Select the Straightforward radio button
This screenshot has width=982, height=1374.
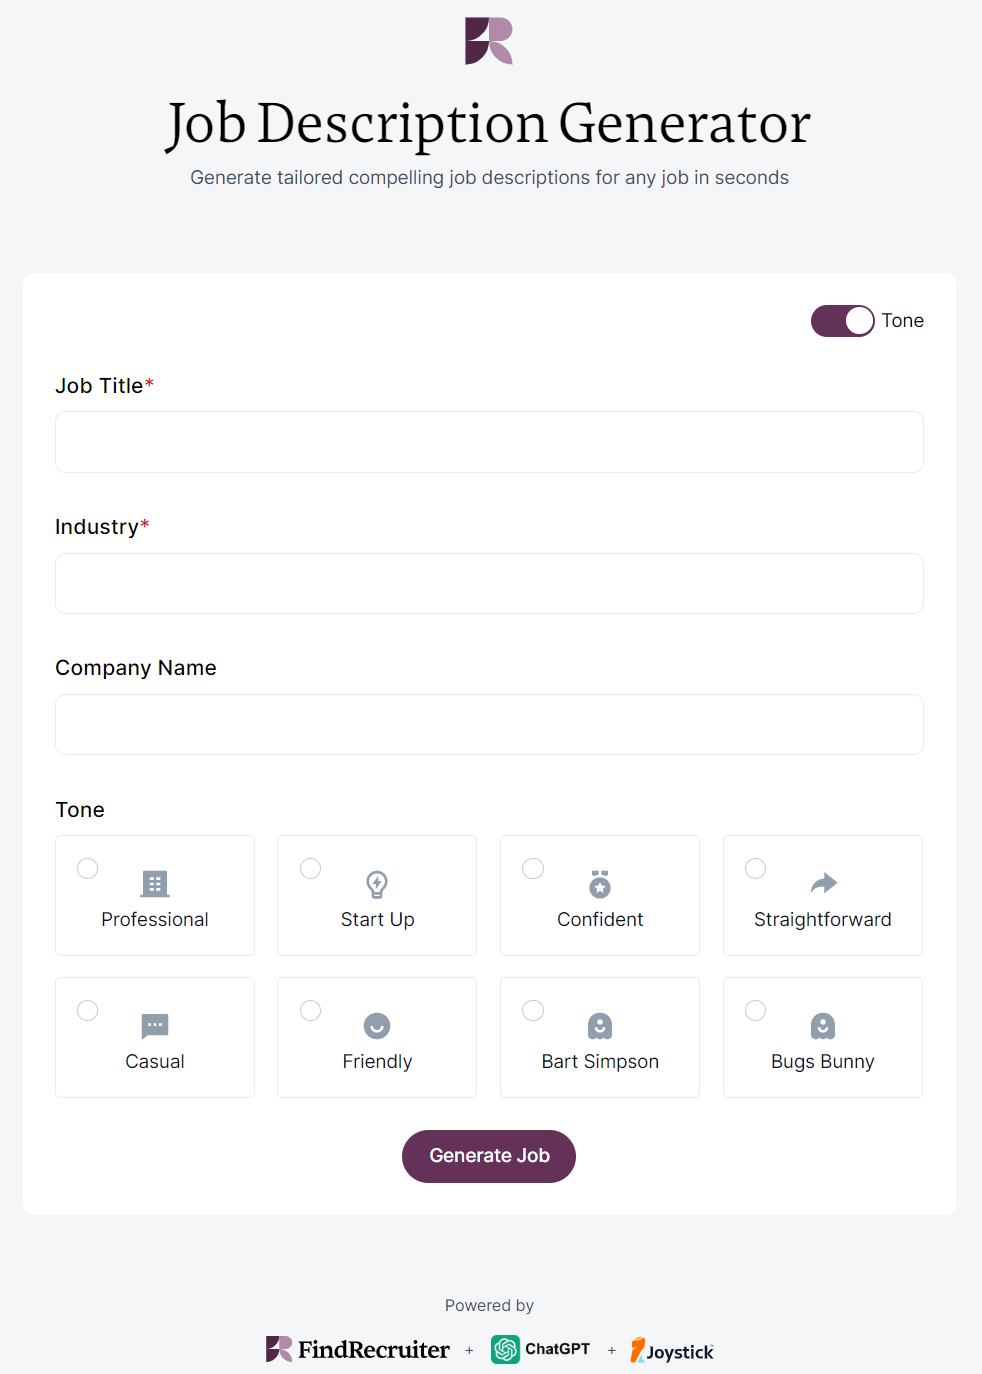(x=756, y=868)
